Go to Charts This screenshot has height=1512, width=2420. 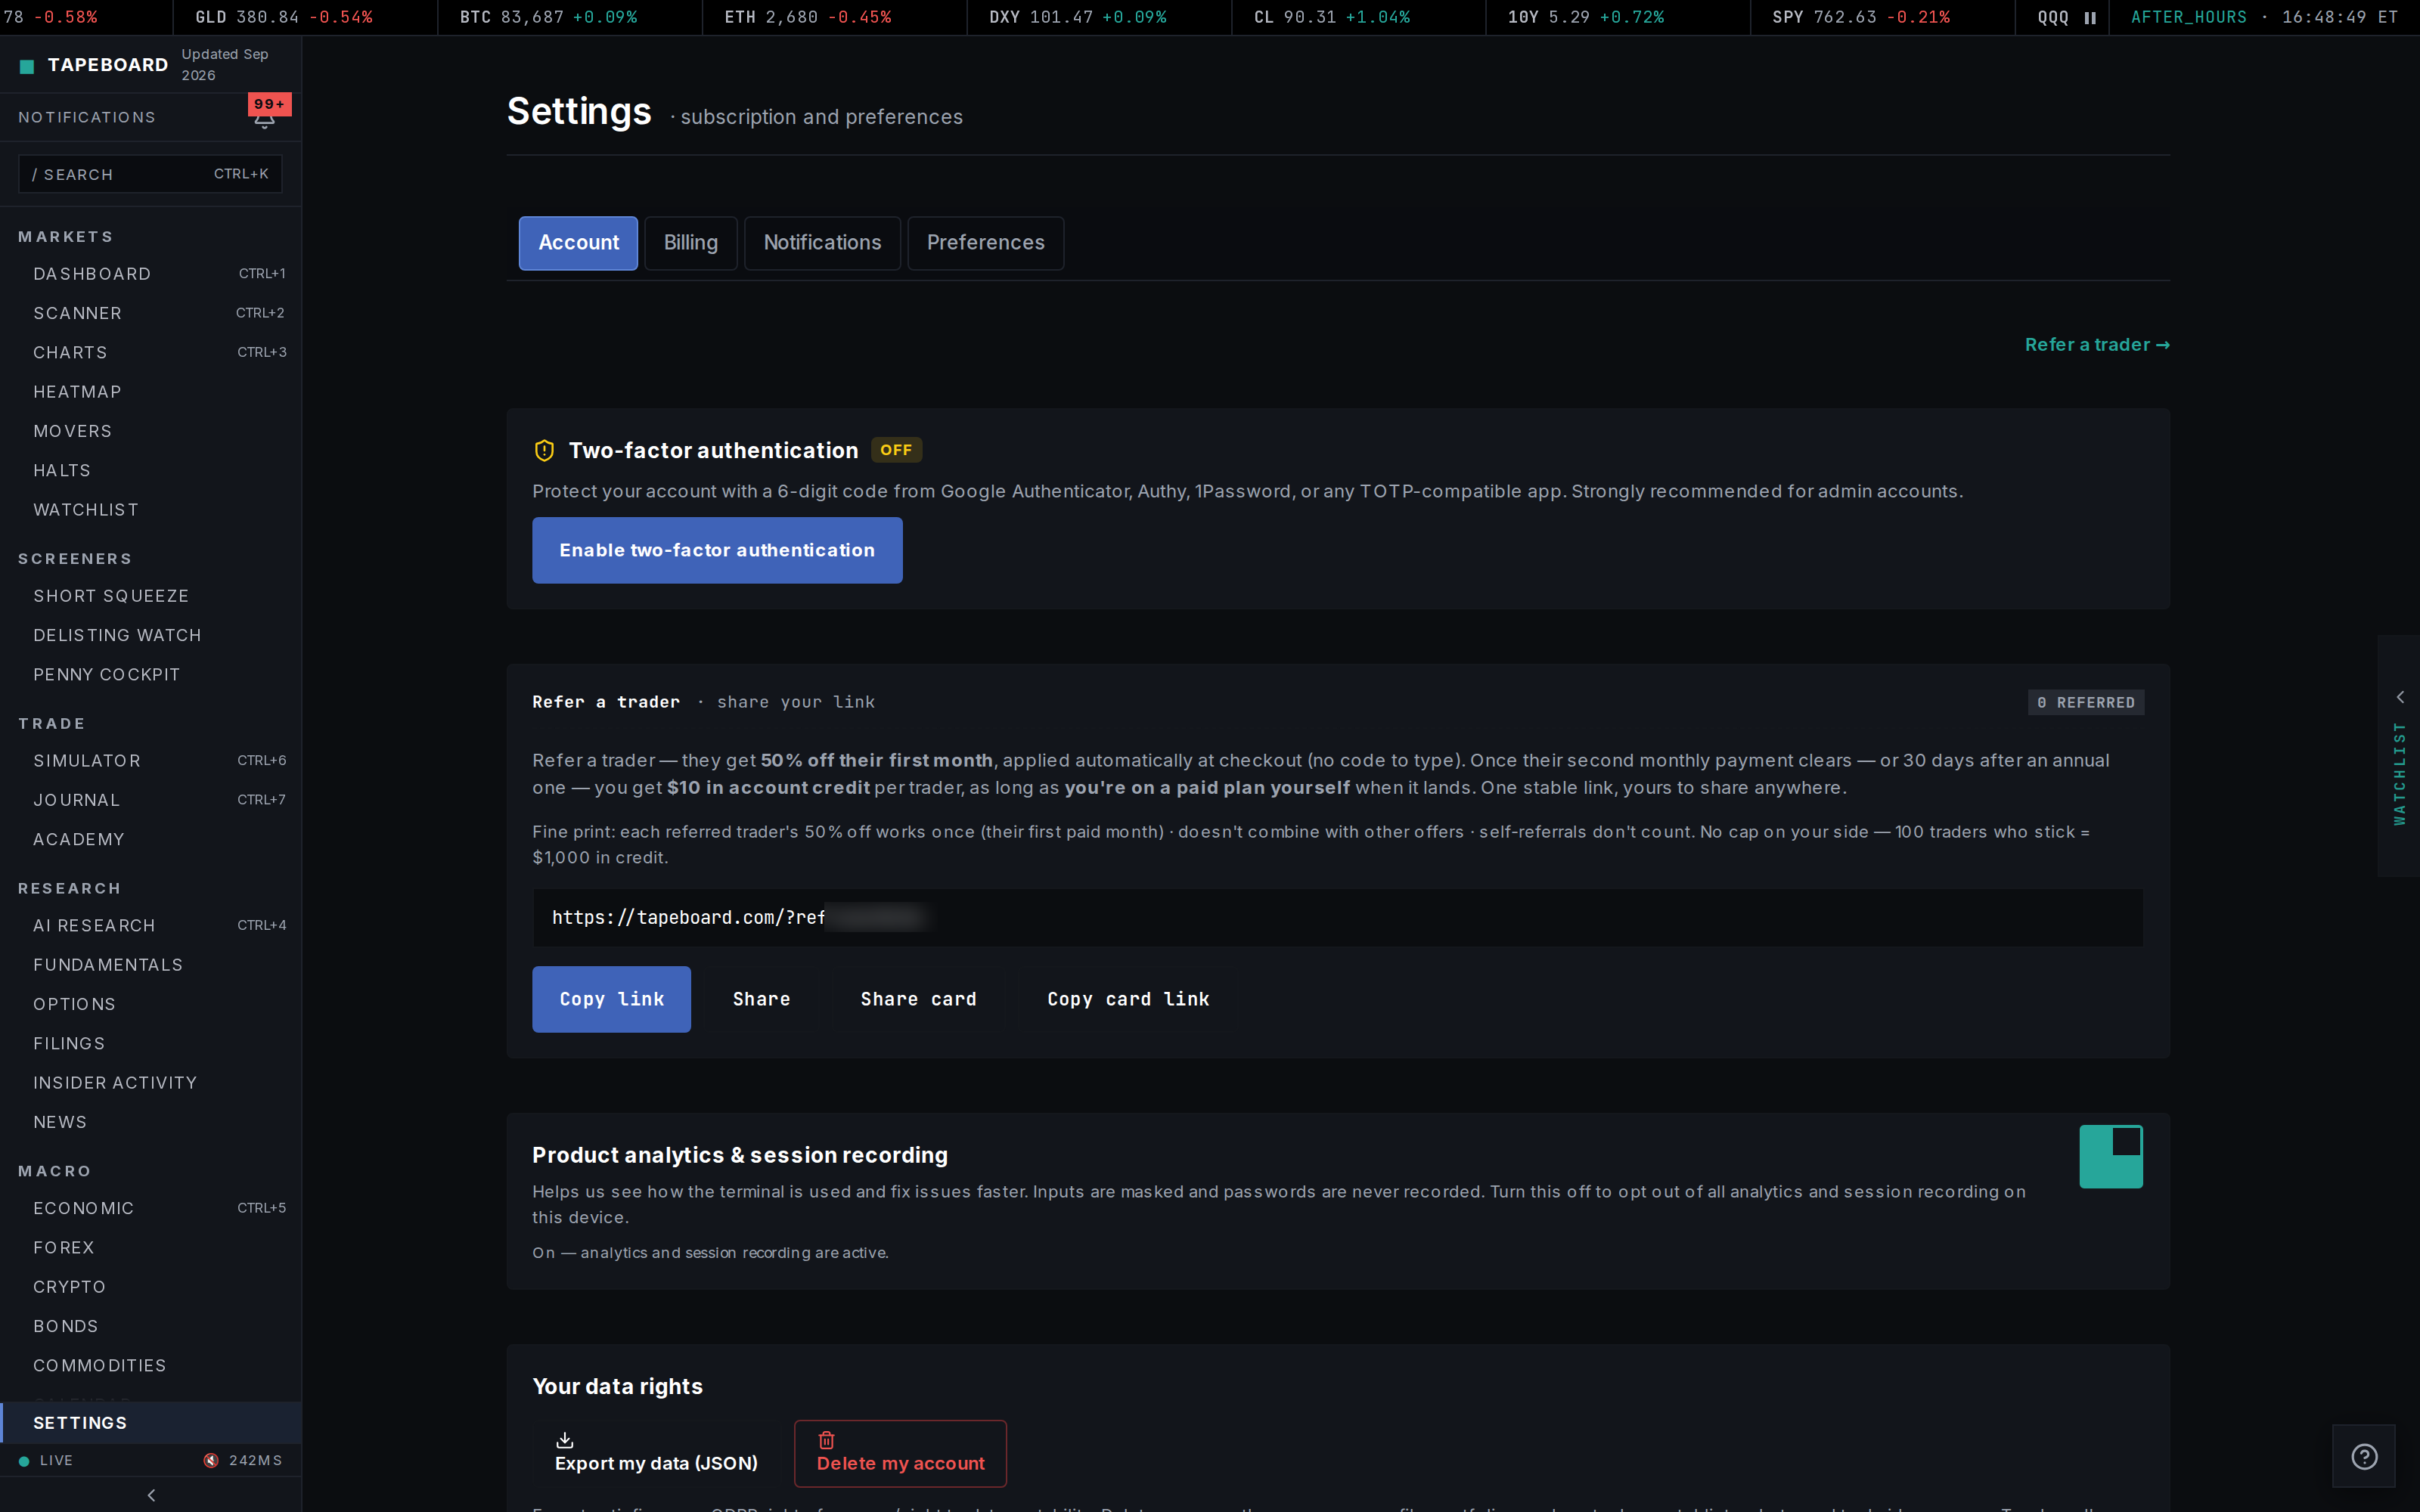click(151, 352)
